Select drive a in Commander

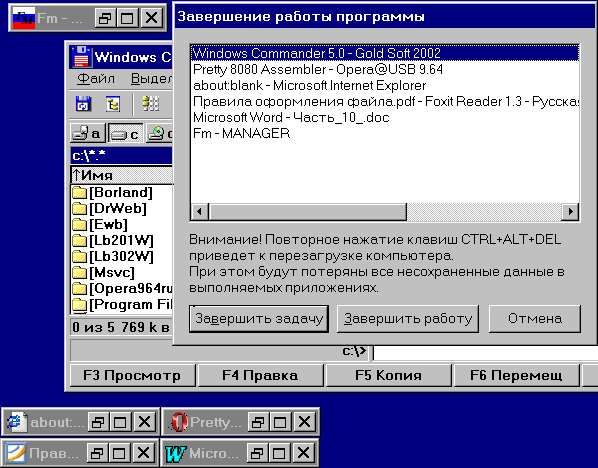coord(87,133)
